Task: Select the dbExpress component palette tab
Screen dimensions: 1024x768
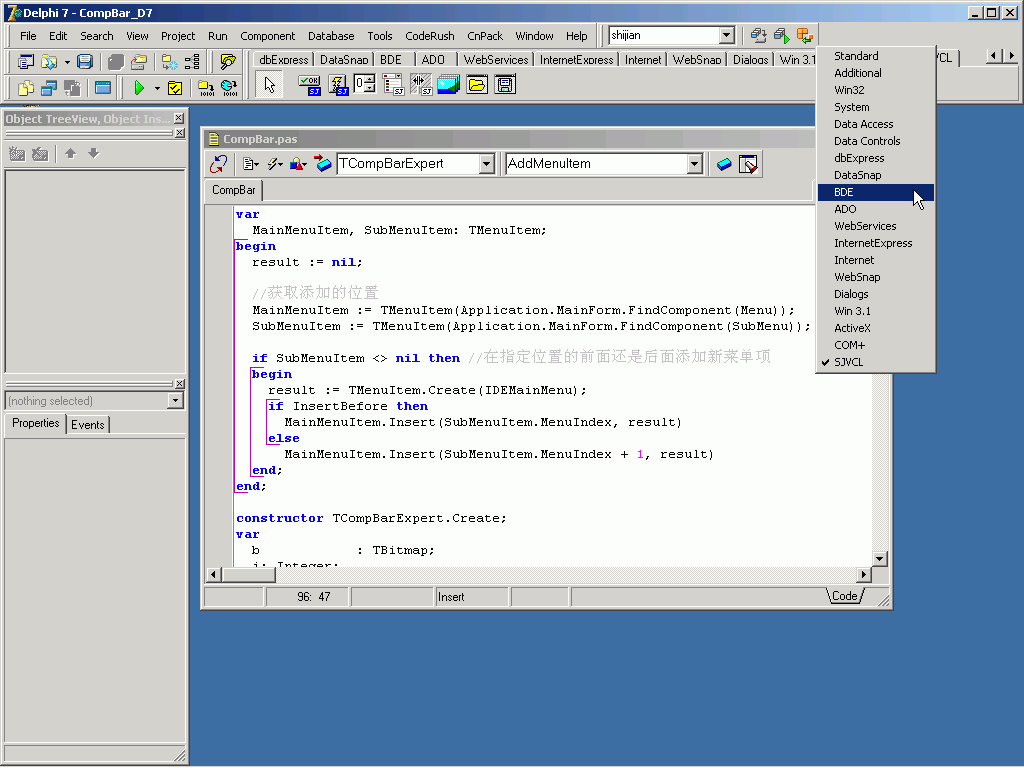Action: [283, 60]
